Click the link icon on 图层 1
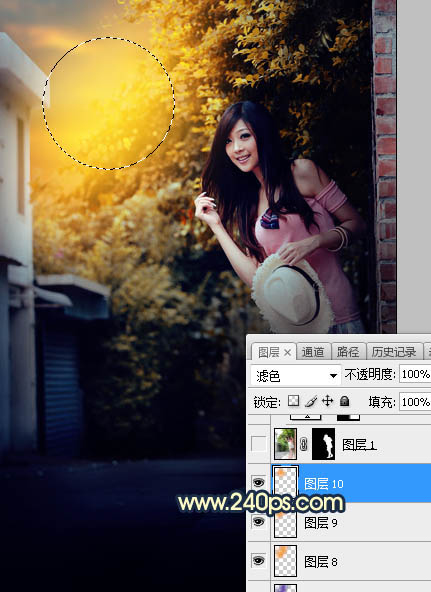This screenshot has width=431, height=592. click(304, 444)
